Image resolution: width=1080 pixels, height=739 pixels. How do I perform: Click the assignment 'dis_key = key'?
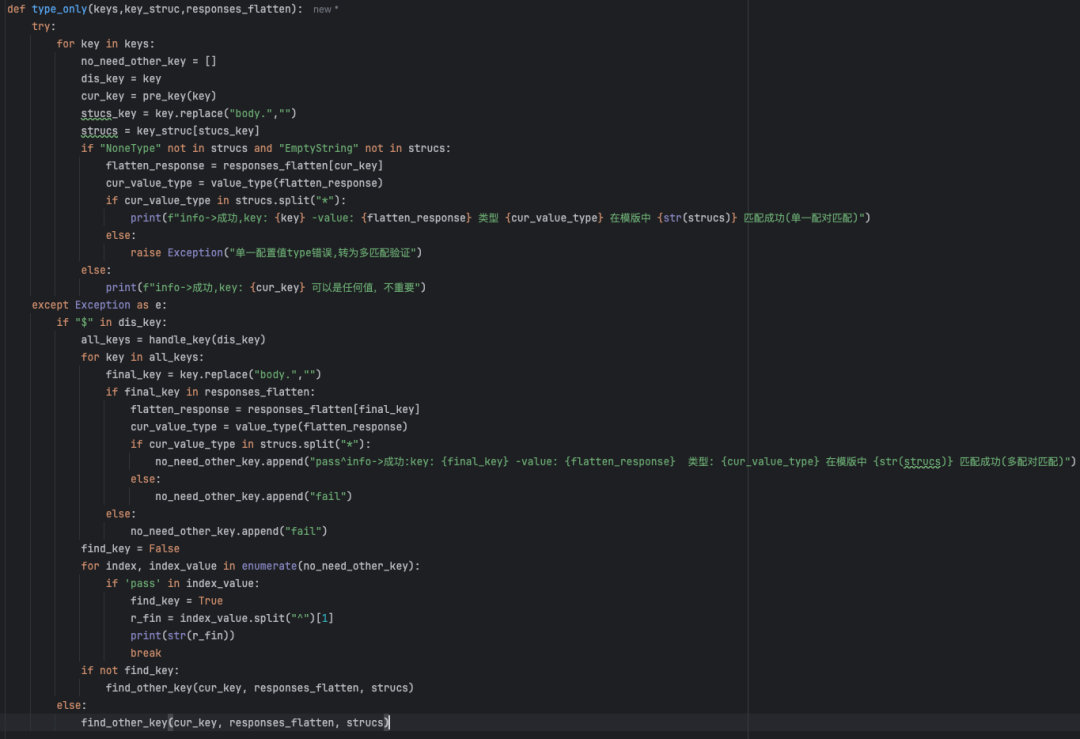tap(121, 79)
